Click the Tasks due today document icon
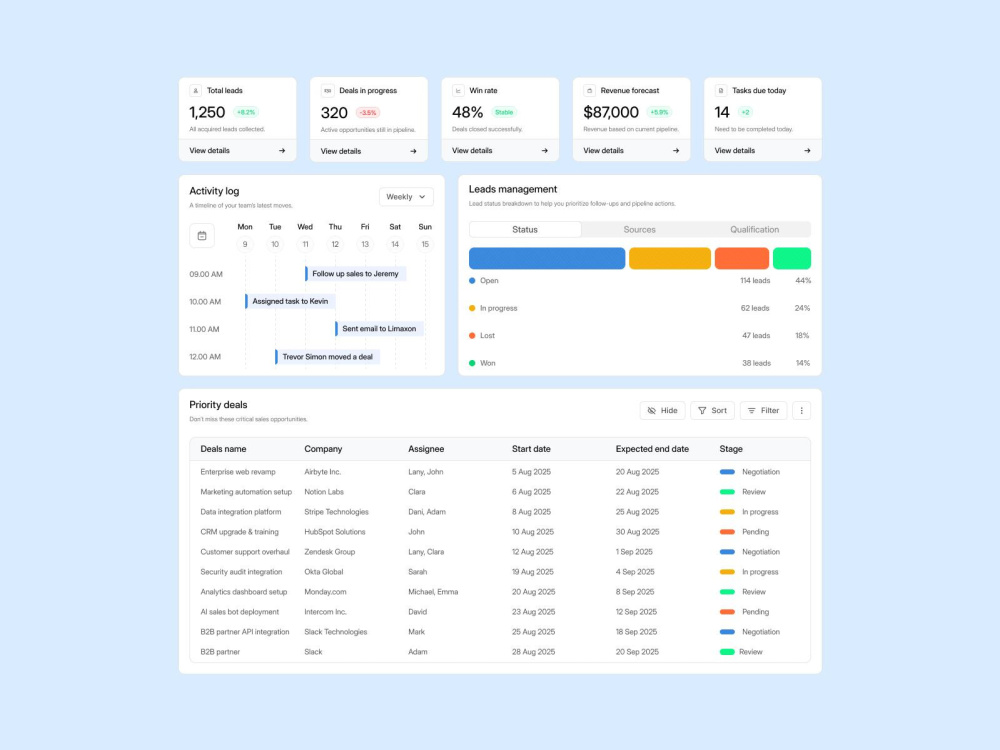The image size is (1000, 750). 721,91
